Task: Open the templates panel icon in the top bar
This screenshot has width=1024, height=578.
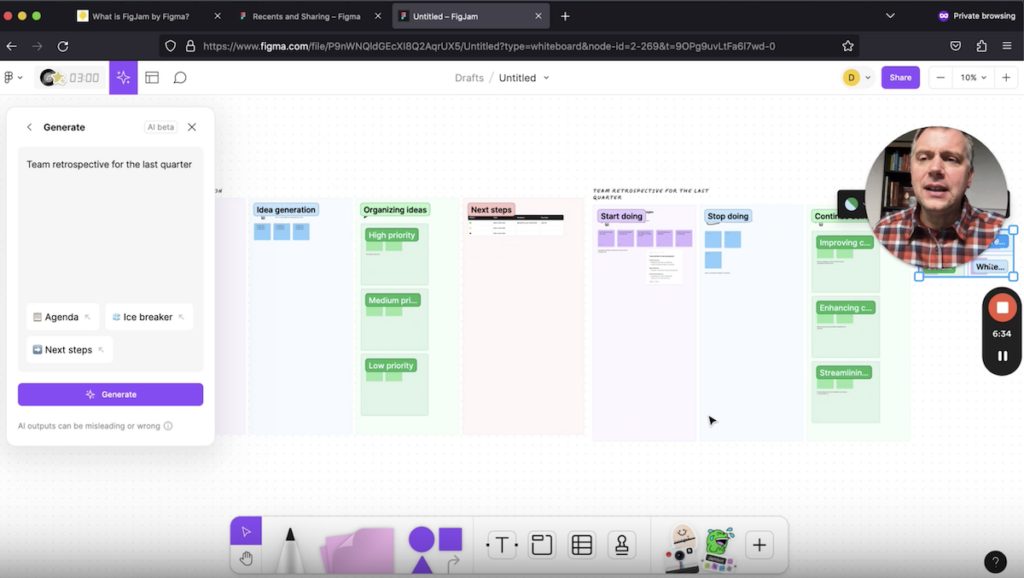Action: (151, 77)
